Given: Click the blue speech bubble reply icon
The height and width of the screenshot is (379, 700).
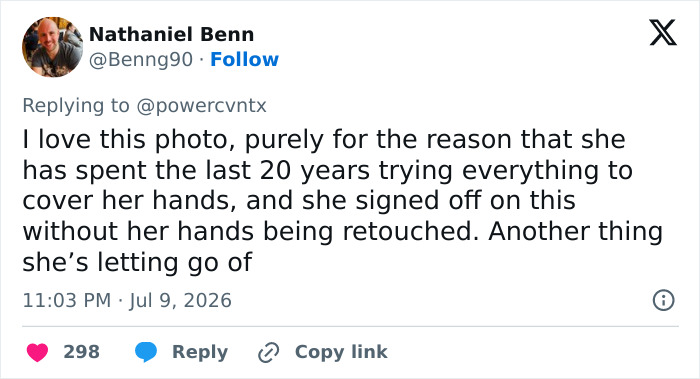Looking at the screenshot, I should 146,352.
